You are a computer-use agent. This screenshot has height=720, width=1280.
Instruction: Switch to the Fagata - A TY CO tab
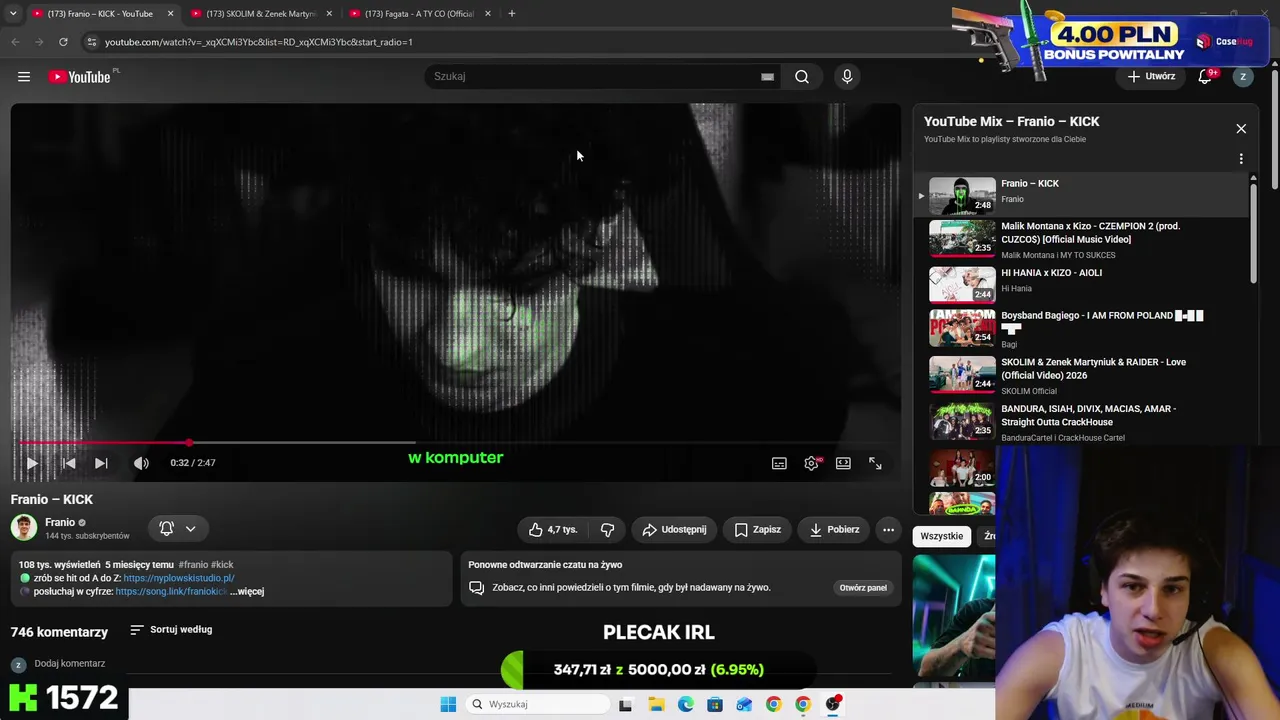click(x=419, y=14)
